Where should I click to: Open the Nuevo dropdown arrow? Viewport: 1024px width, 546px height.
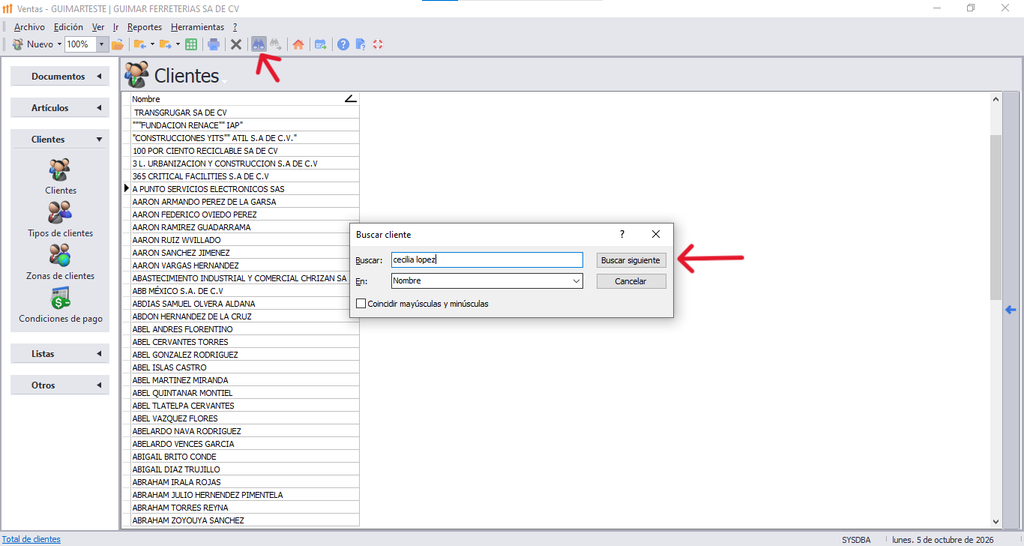(x=59, y=44)
